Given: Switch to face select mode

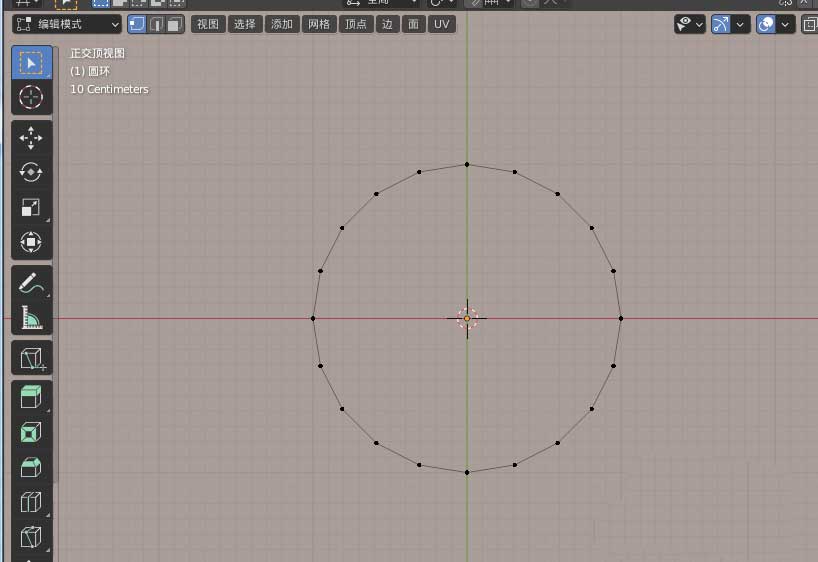Looking at the screenshot, I should [x=174, y=24].
